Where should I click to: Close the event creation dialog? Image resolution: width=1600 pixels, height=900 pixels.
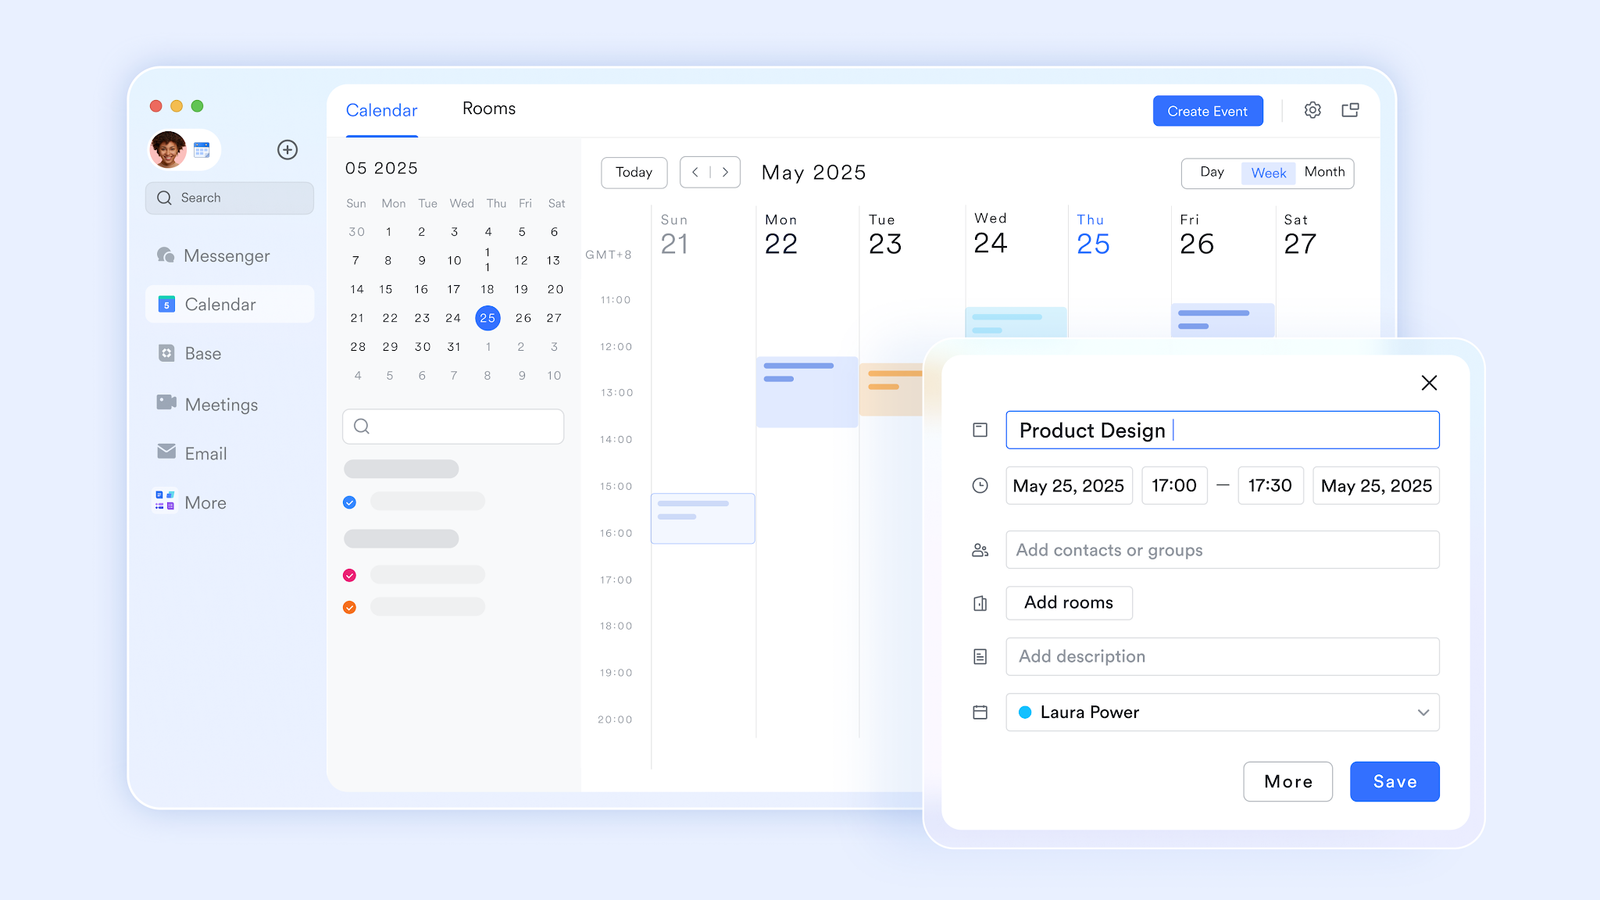(x=1429, y=383)
